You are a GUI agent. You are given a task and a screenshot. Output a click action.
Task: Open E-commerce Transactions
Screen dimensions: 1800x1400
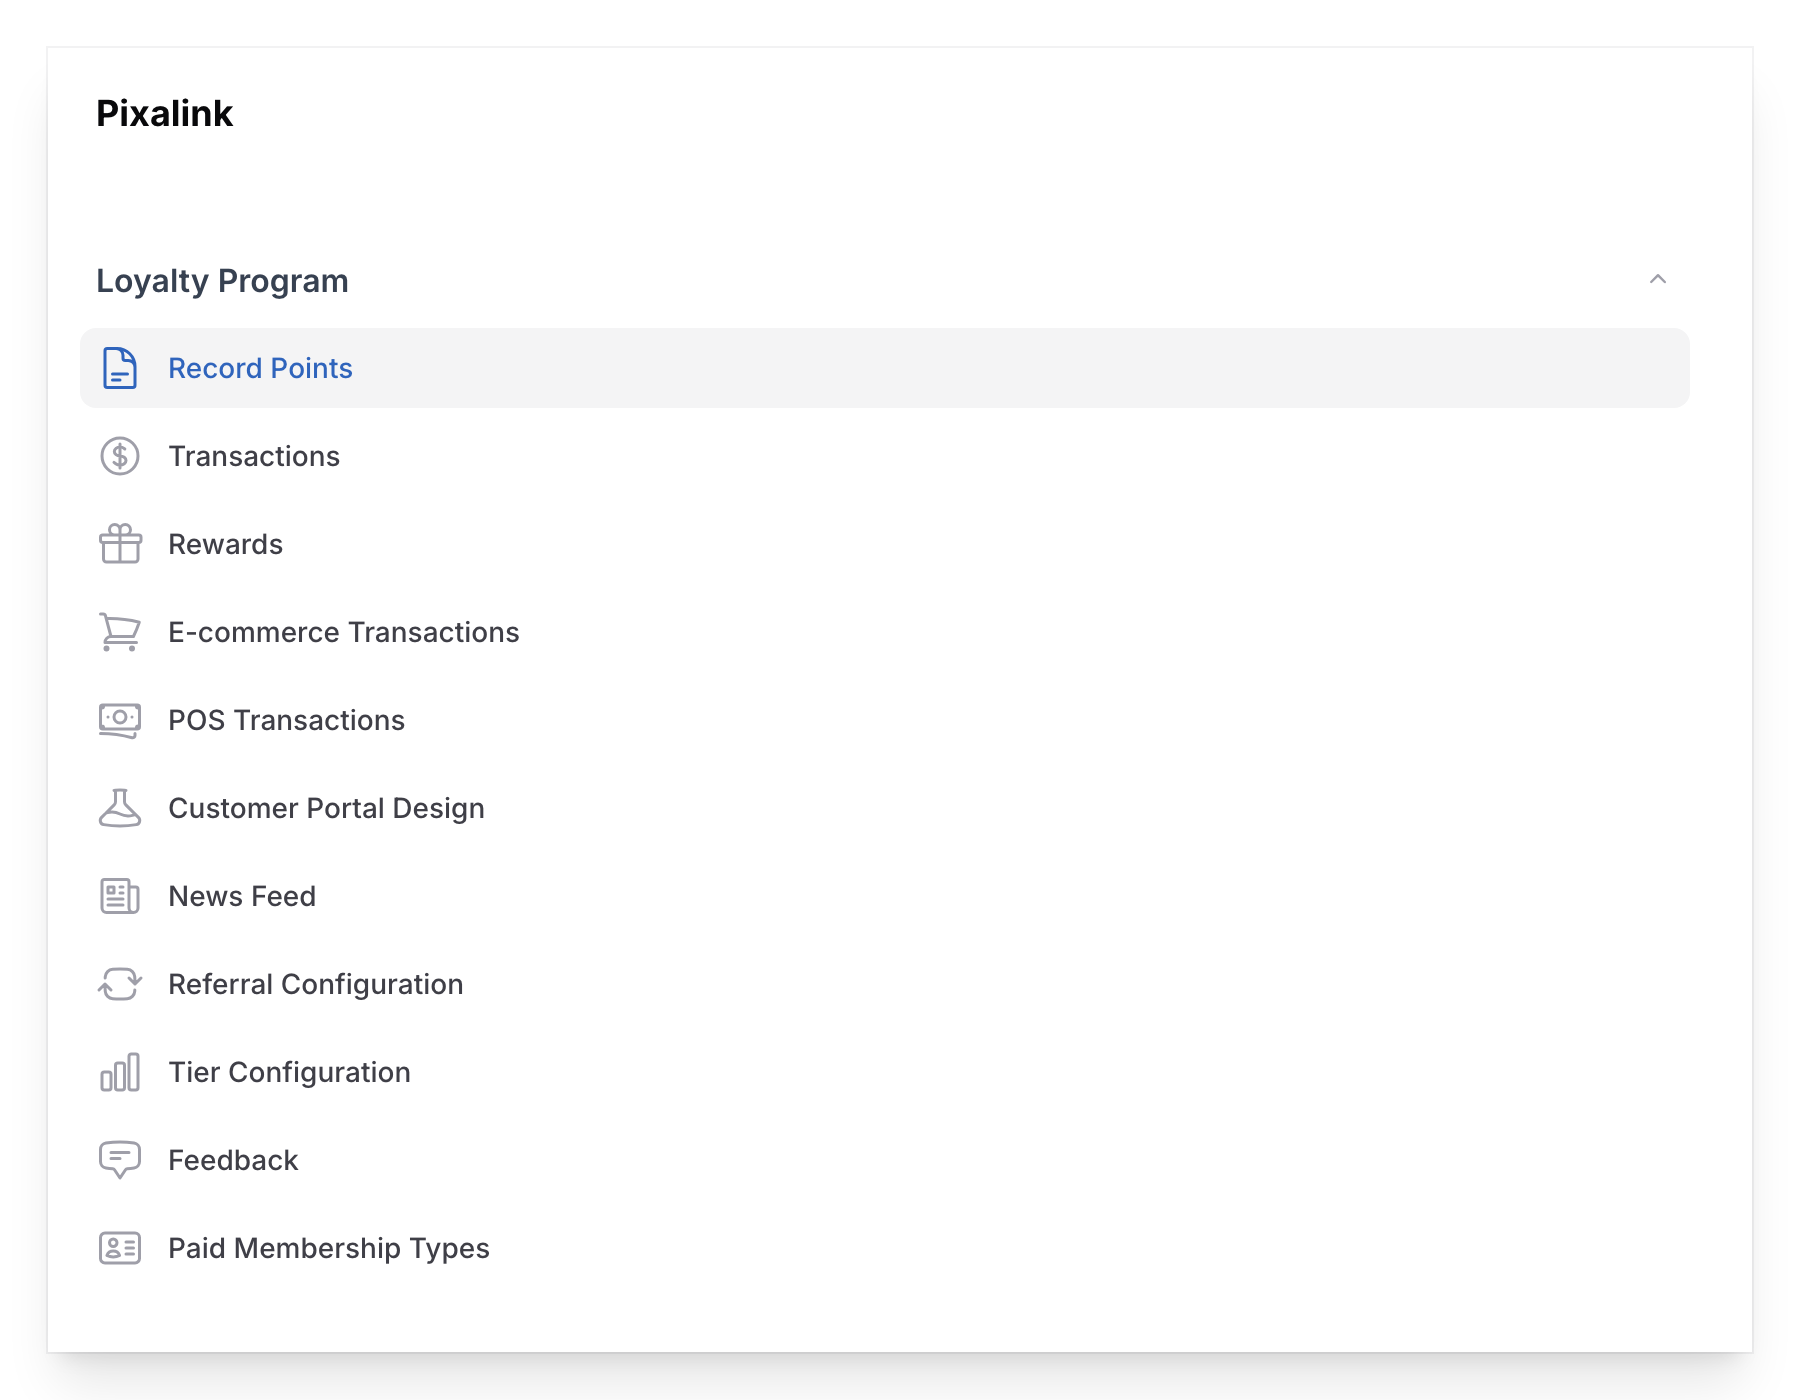click(x=344, y=632)
